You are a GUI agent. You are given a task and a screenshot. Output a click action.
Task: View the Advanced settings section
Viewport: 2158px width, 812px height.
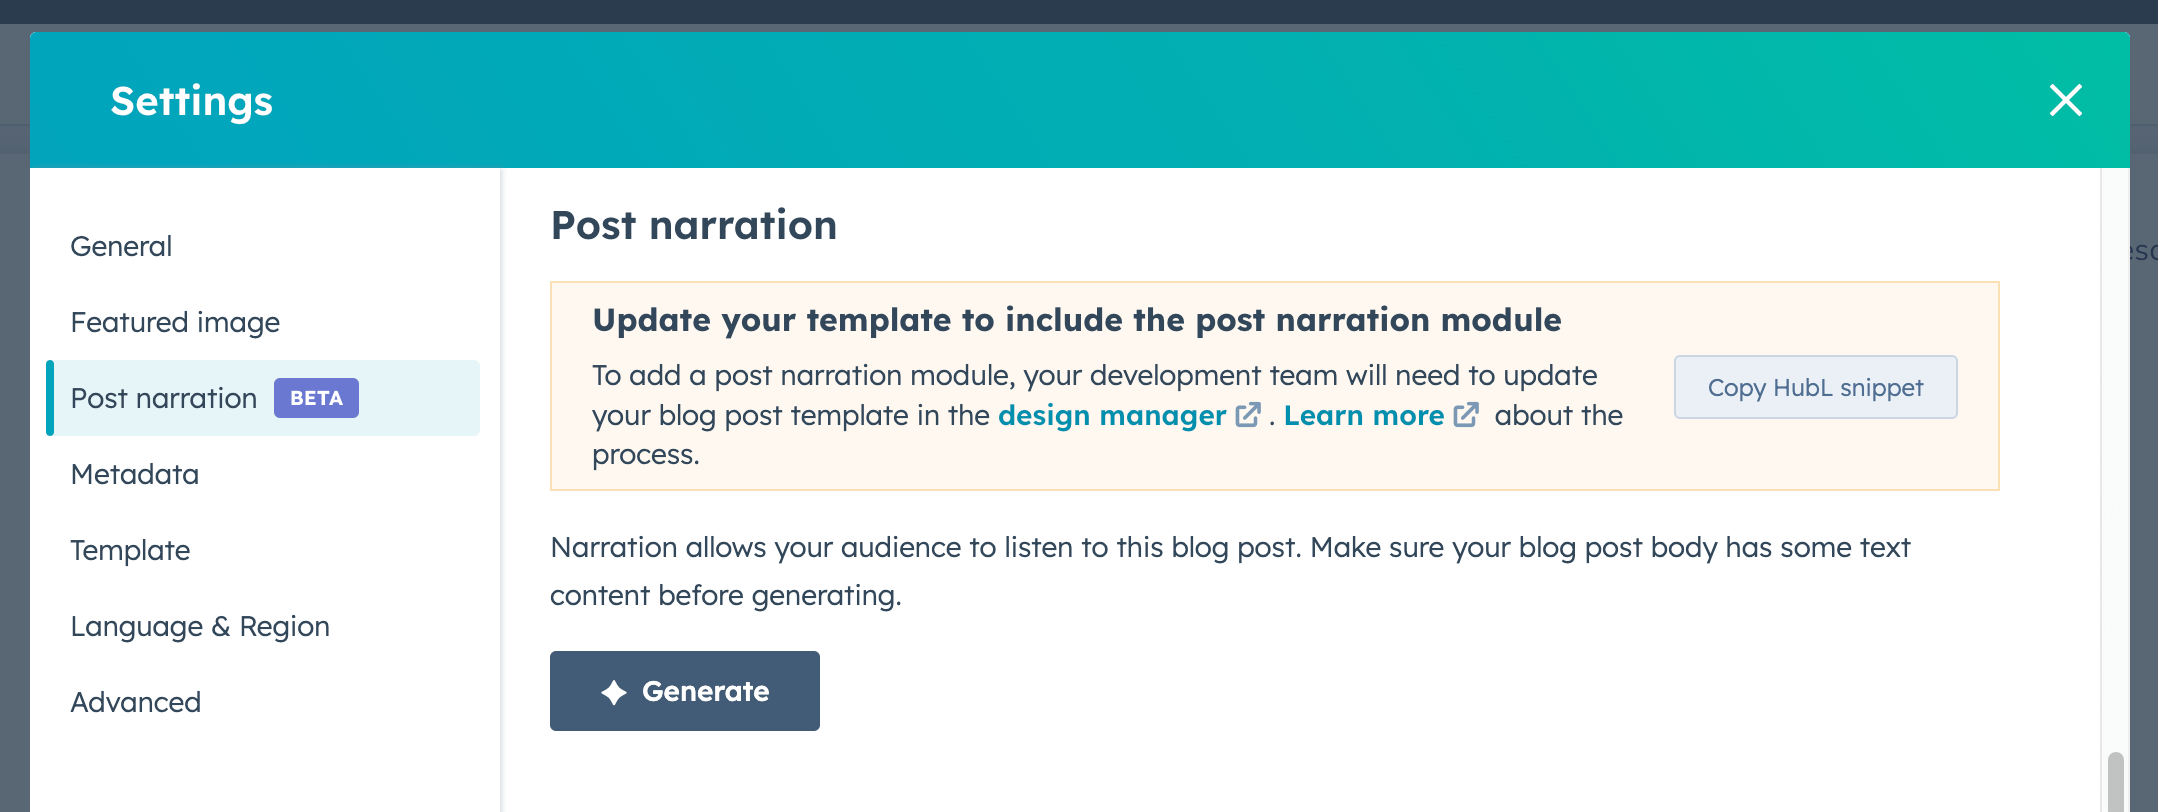pyautogui.click(x=136, y=702)
